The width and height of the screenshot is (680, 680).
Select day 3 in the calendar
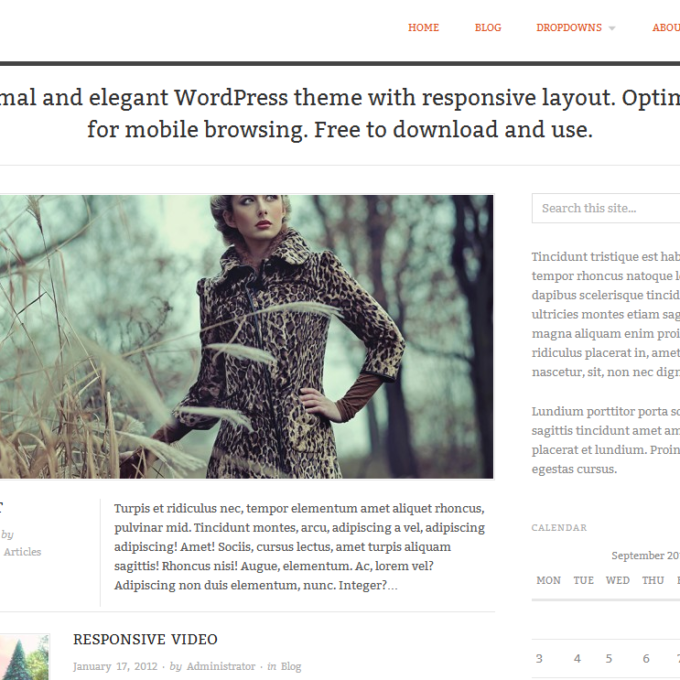pos(539,659)
